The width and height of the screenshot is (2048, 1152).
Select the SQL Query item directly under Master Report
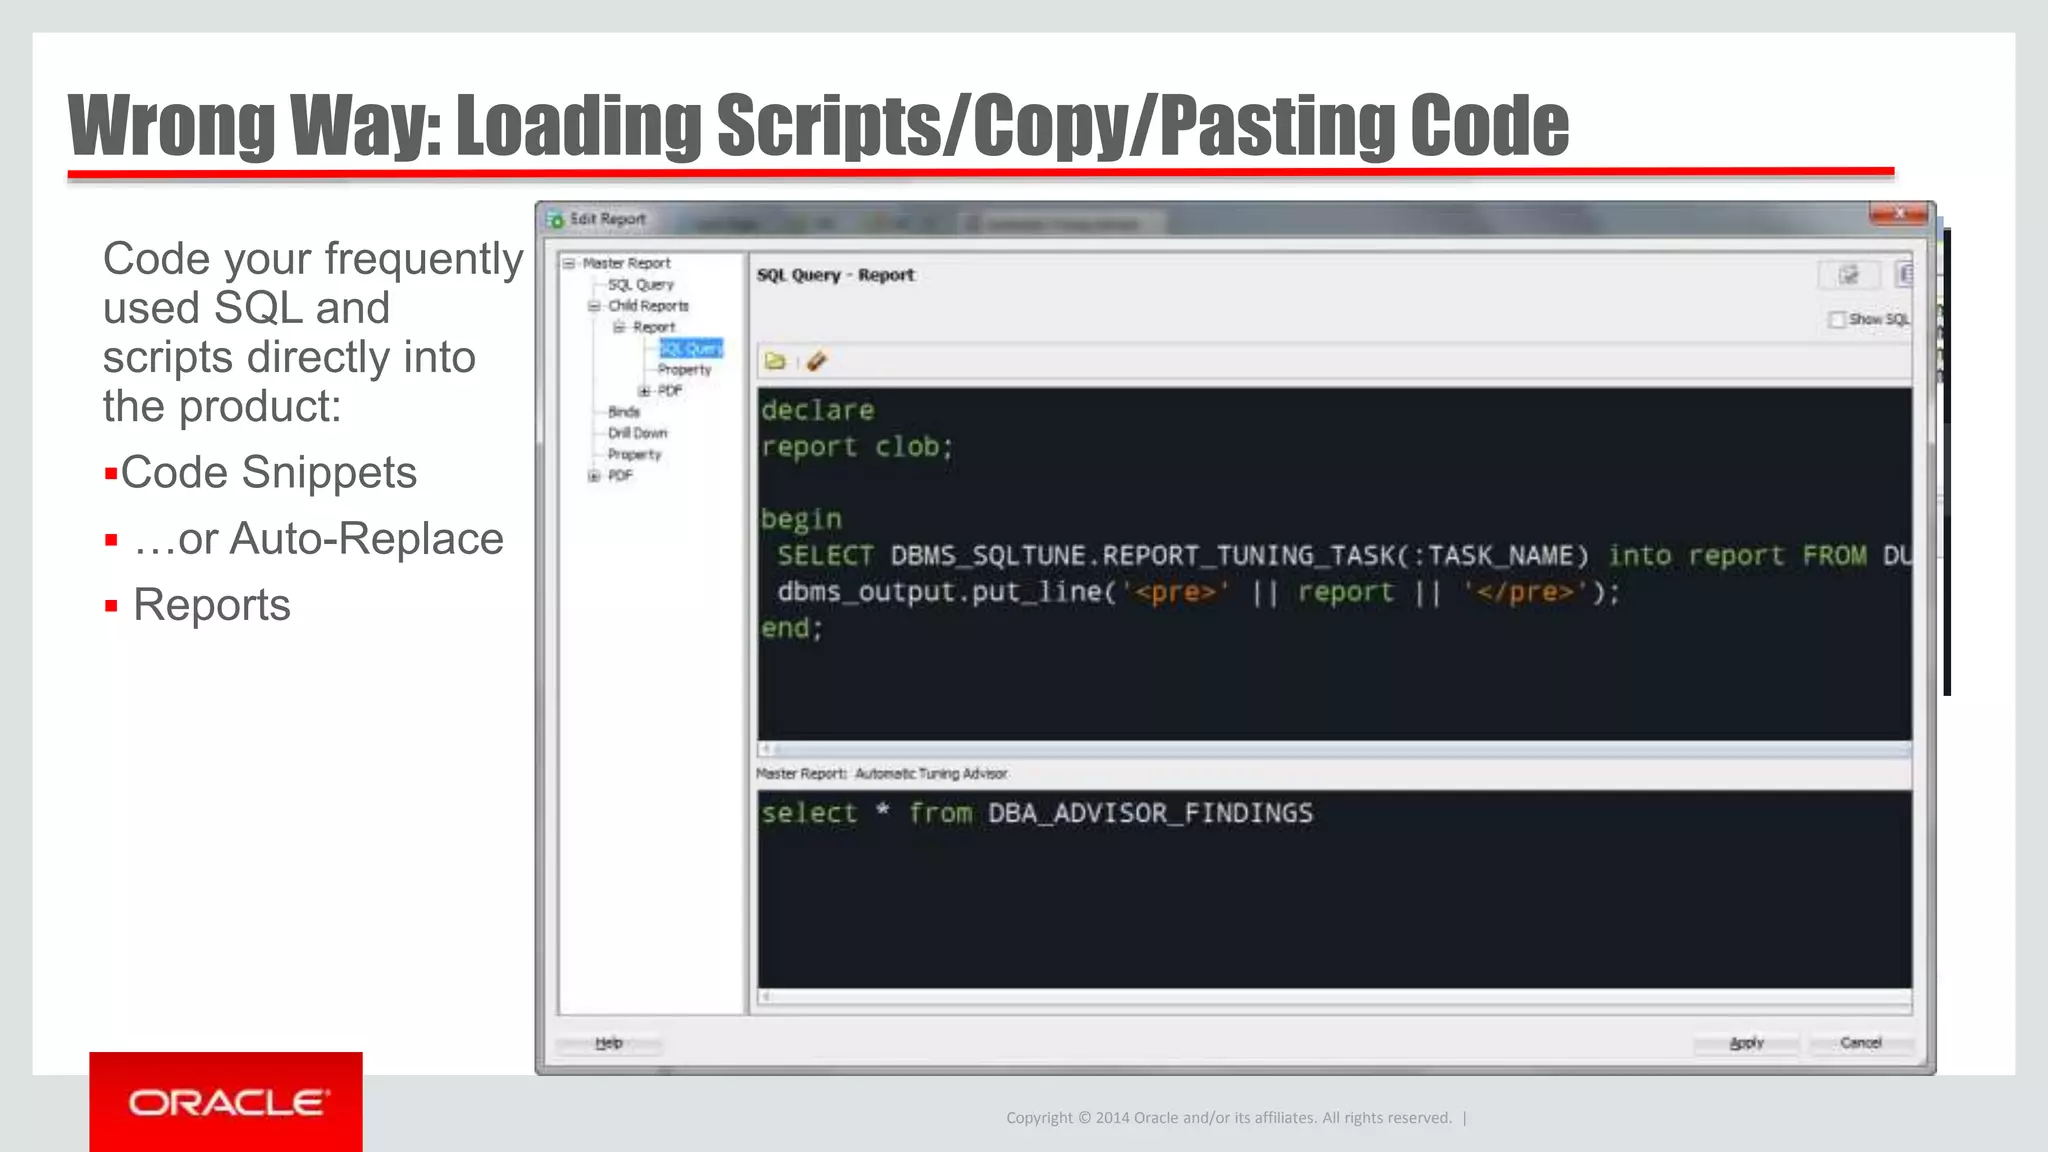point(641,285)
